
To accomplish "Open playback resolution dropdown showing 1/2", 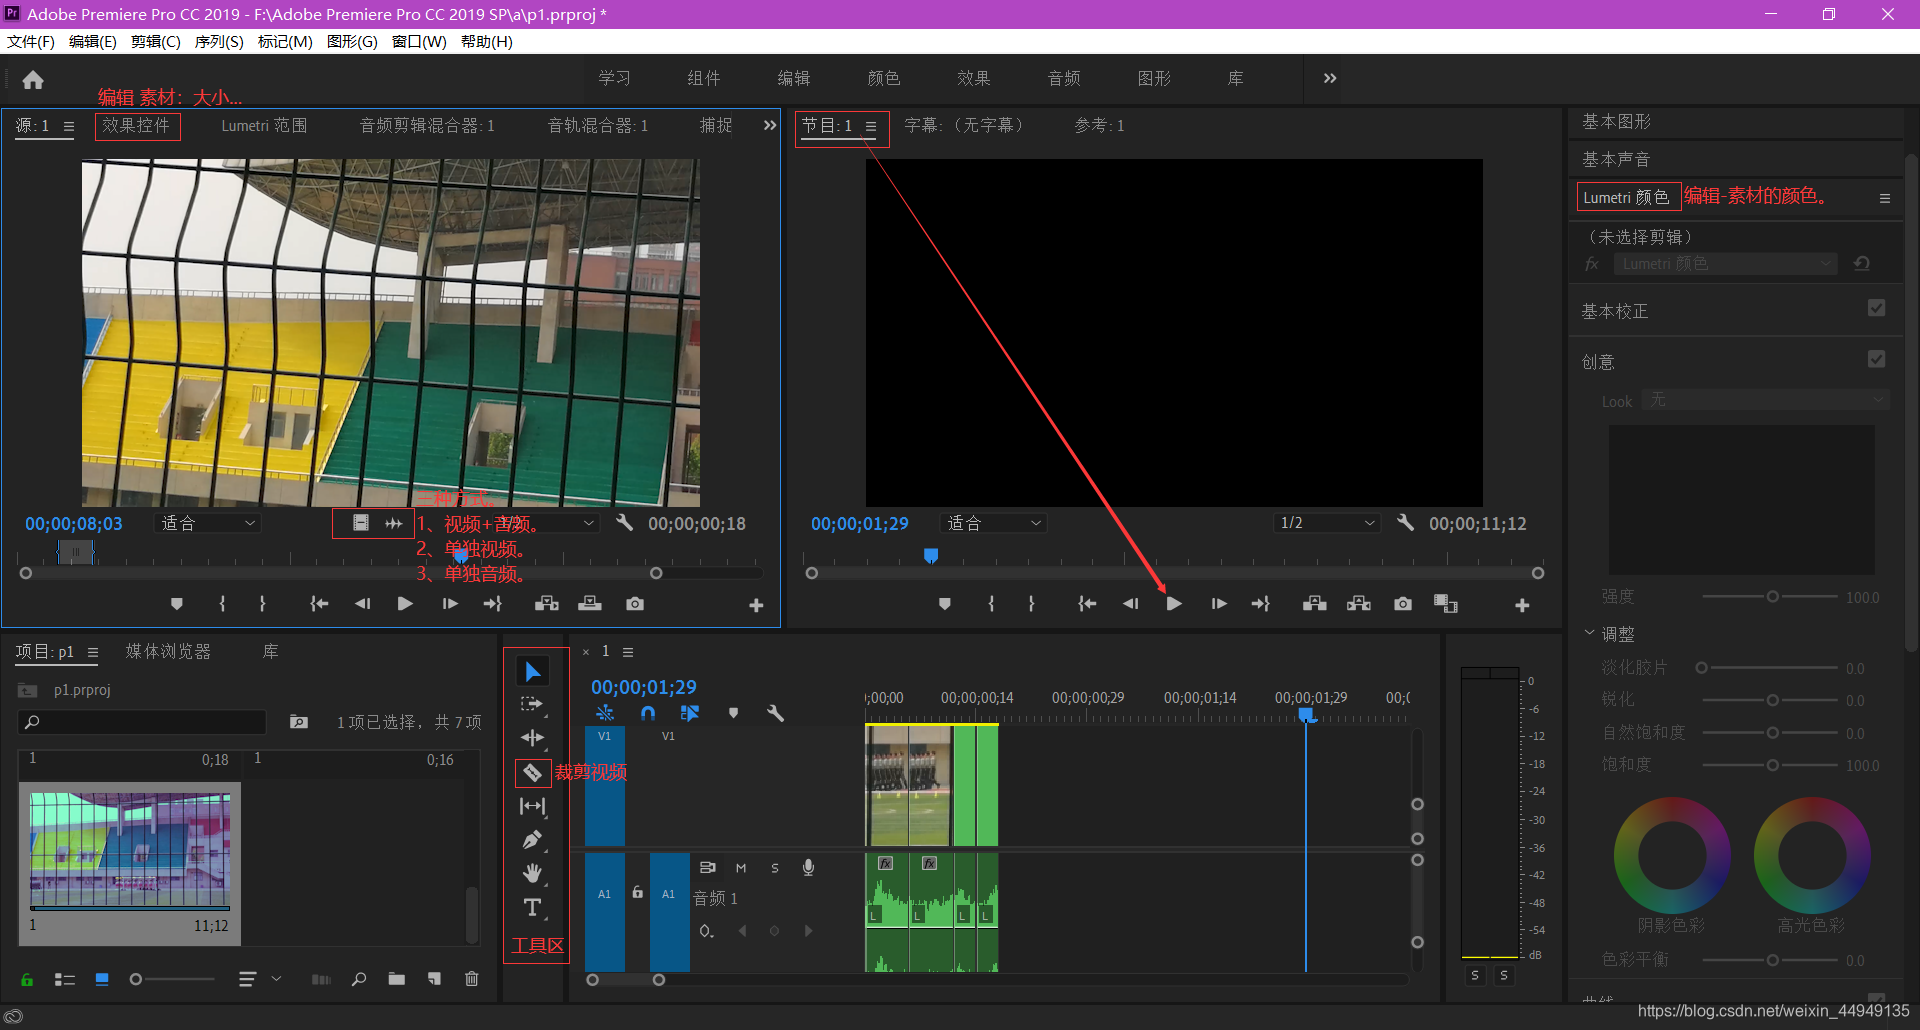I will click(1327, 523).
